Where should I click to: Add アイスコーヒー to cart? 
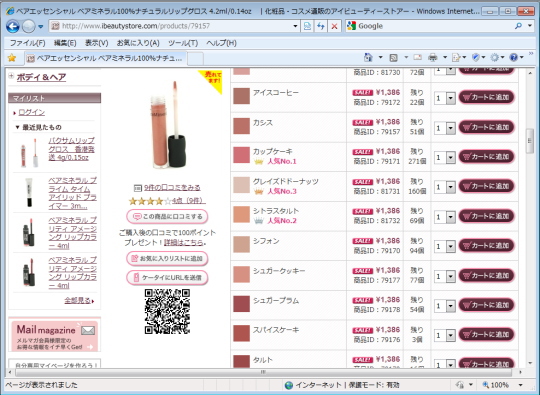[487, 97]
